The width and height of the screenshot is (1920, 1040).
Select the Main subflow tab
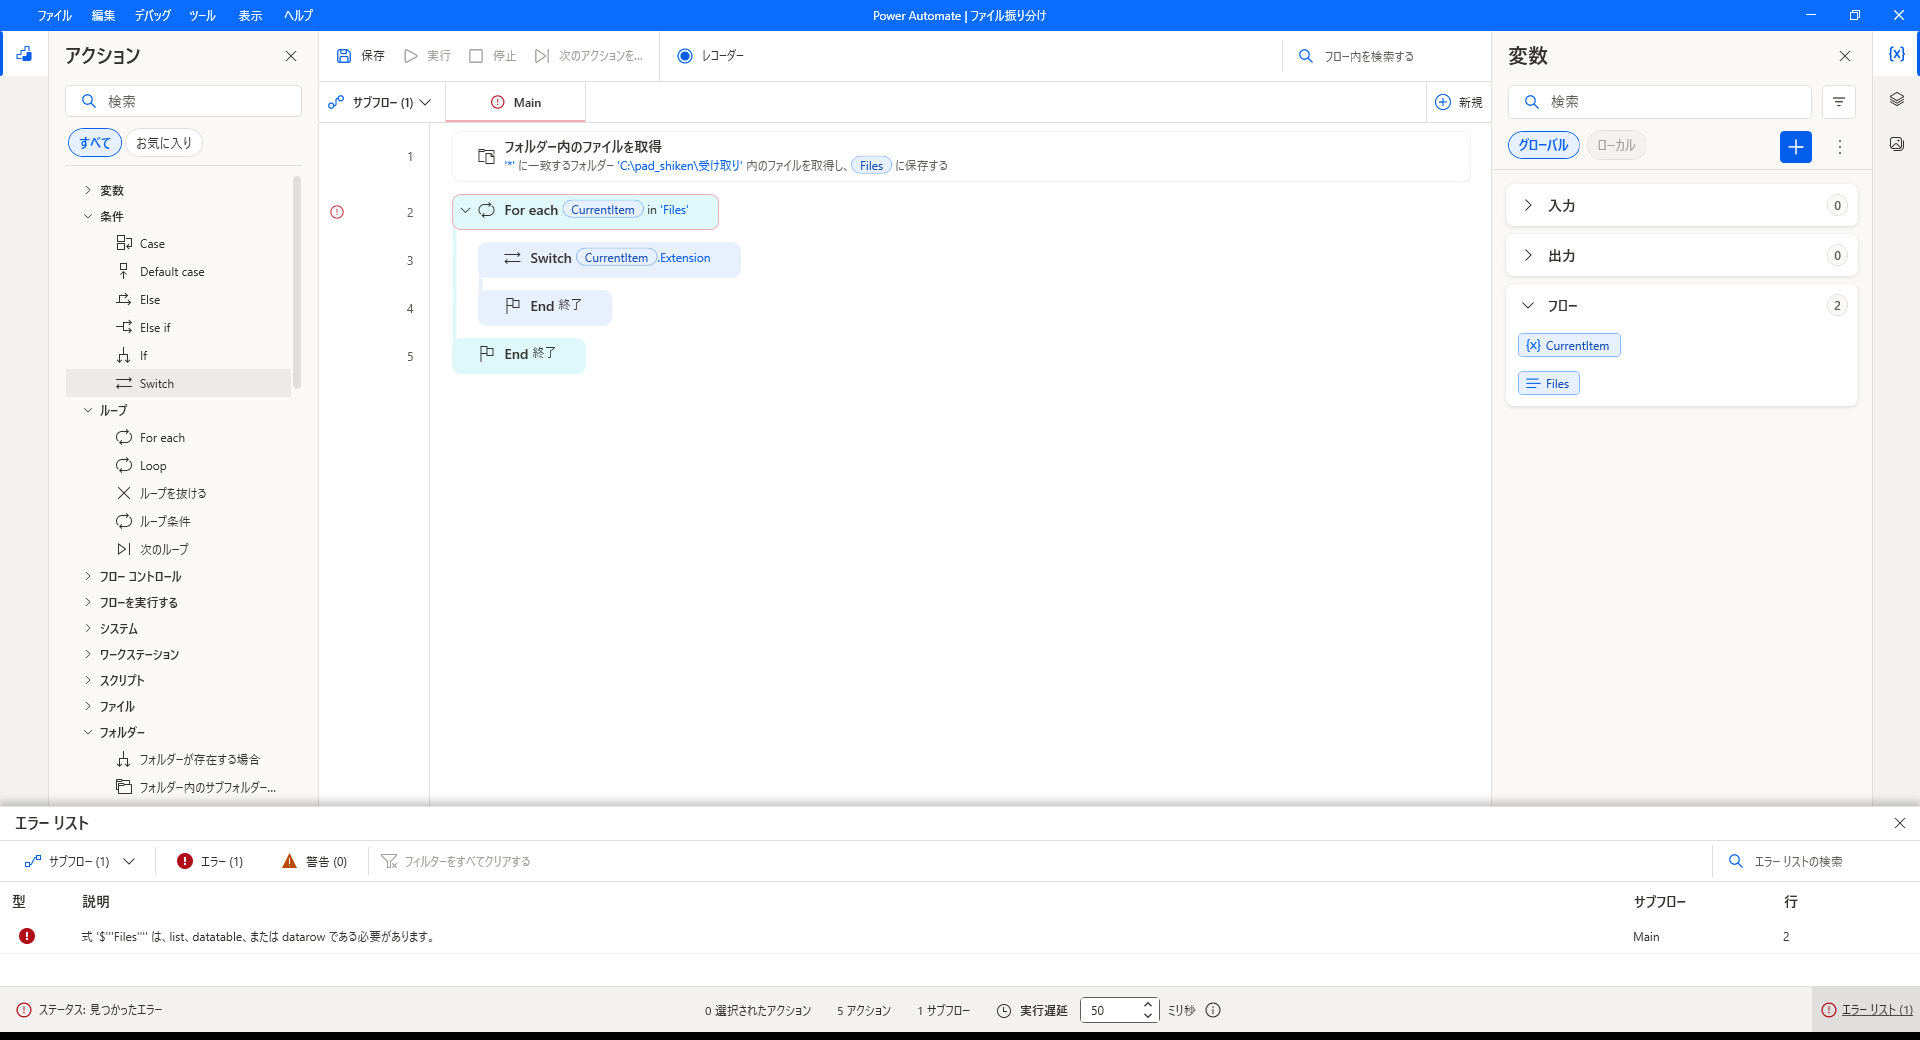(516, 102)
